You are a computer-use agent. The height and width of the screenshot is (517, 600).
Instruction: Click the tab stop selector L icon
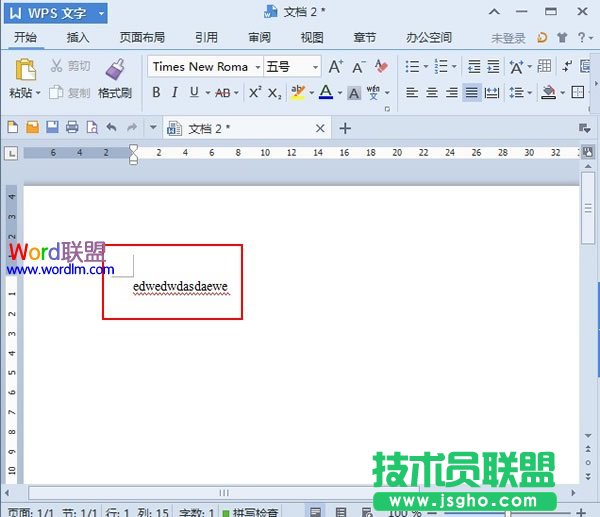click(11, 153)
